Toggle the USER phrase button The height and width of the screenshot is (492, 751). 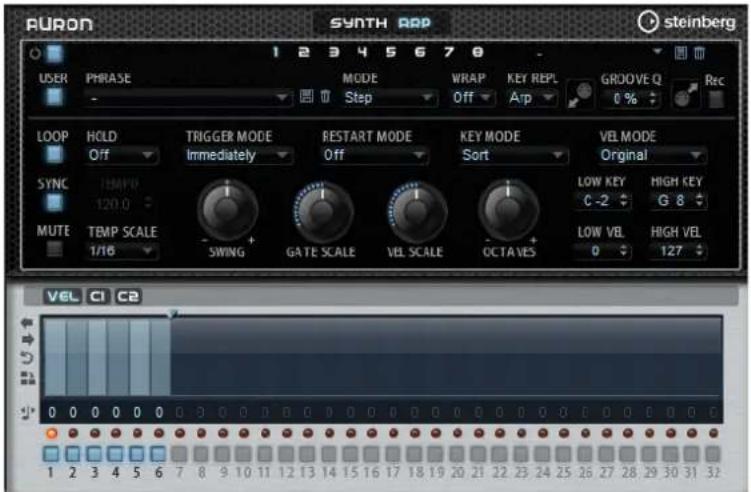54,97
